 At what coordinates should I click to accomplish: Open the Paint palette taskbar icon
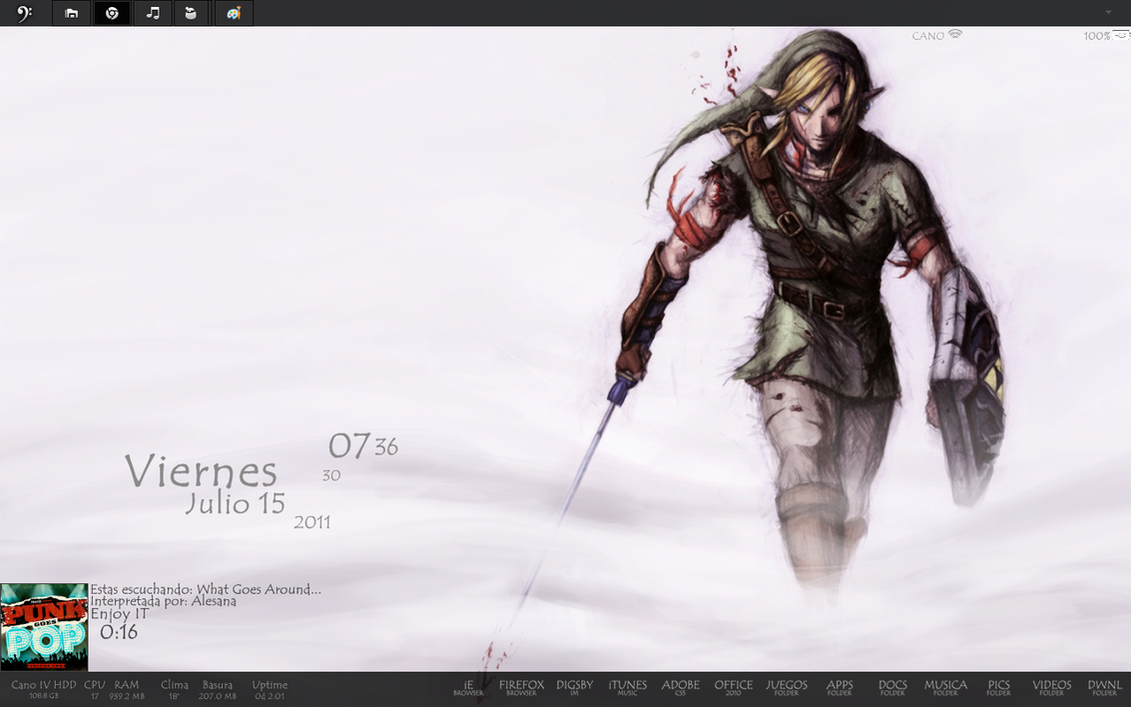[234, 13]
